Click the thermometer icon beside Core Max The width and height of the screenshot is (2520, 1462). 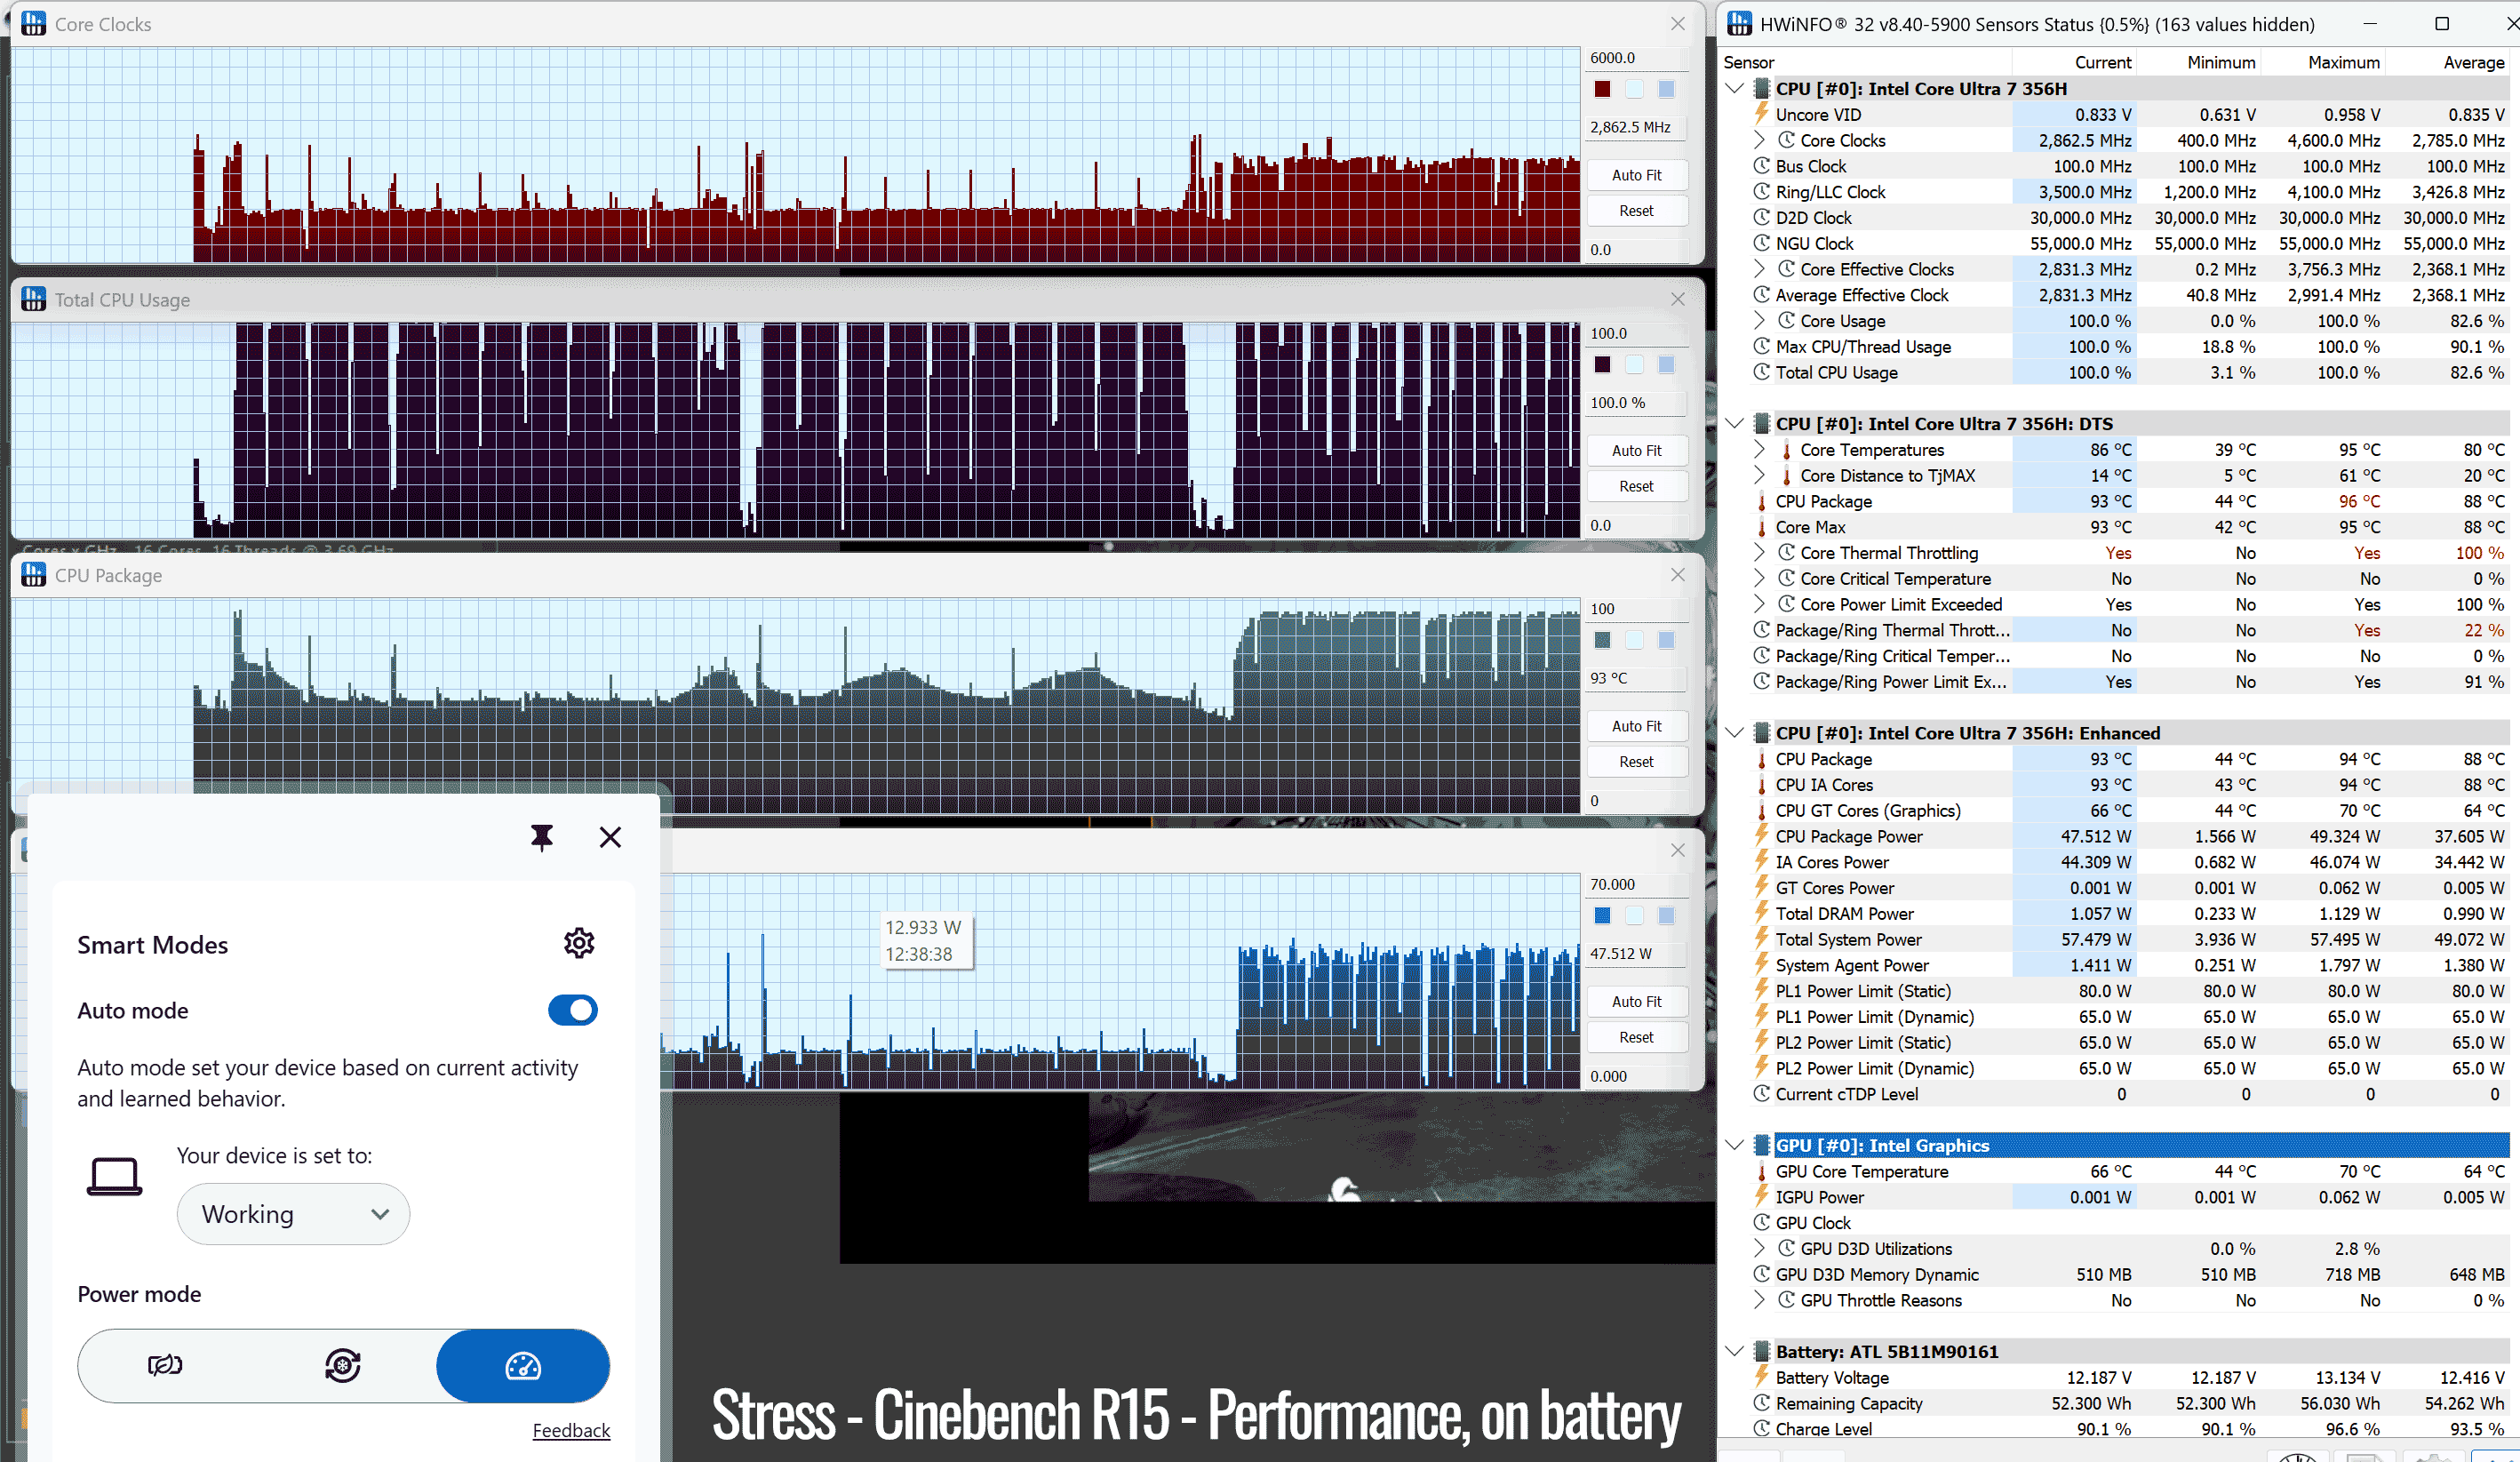[x=1762, y=527]
